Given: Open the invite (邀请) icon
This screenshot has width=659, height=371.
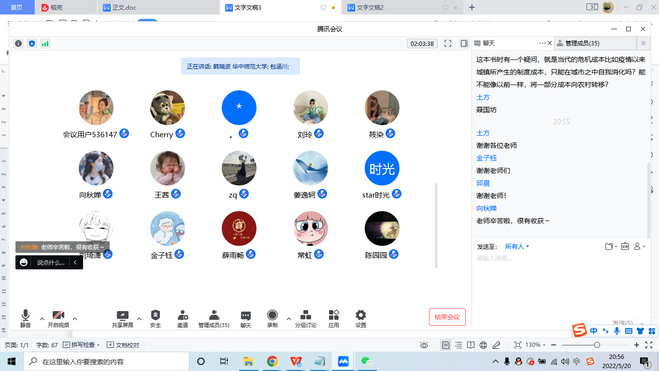Looking at the screenshot, I should click(x=182, y=319).
